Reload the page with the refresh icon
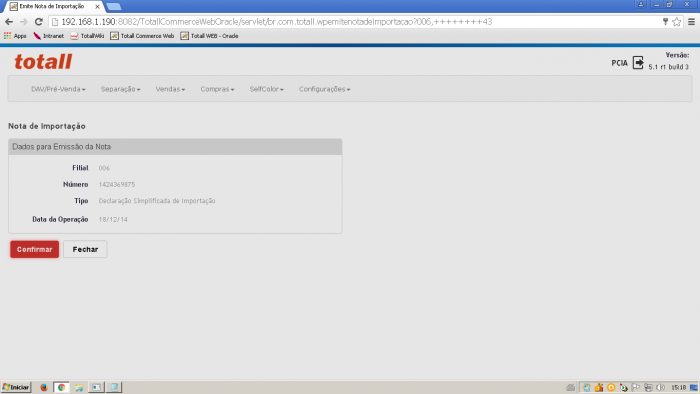The height and width of the screenshot is (394, 700). click(39, 21)
